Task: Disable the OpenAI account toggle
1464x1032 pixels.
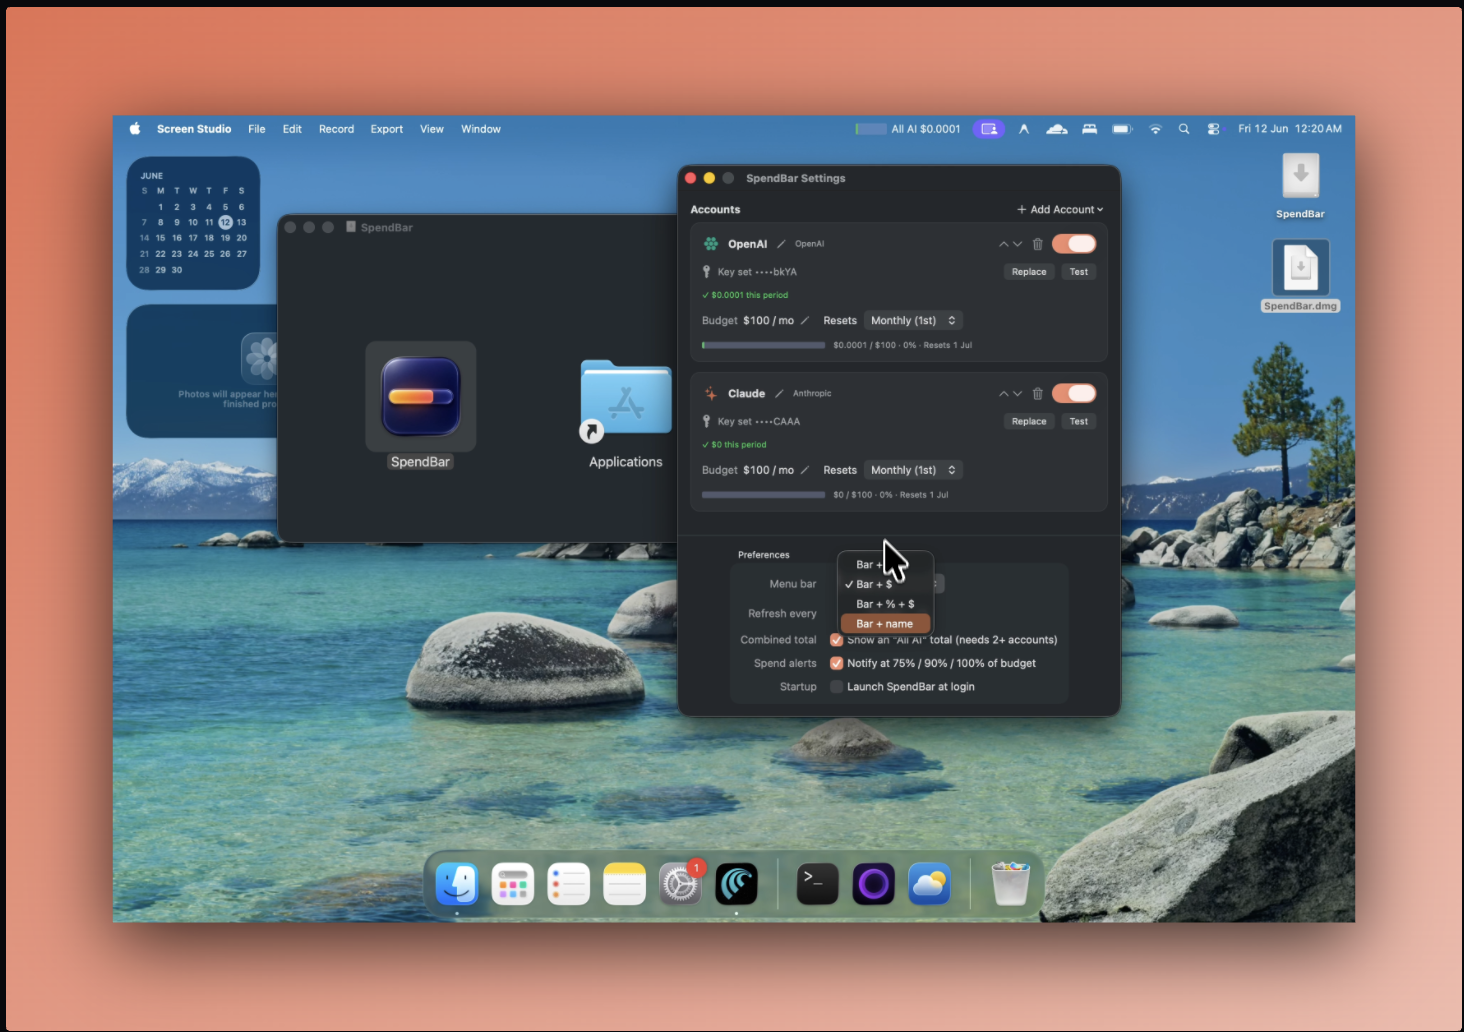Action: 1074,244
